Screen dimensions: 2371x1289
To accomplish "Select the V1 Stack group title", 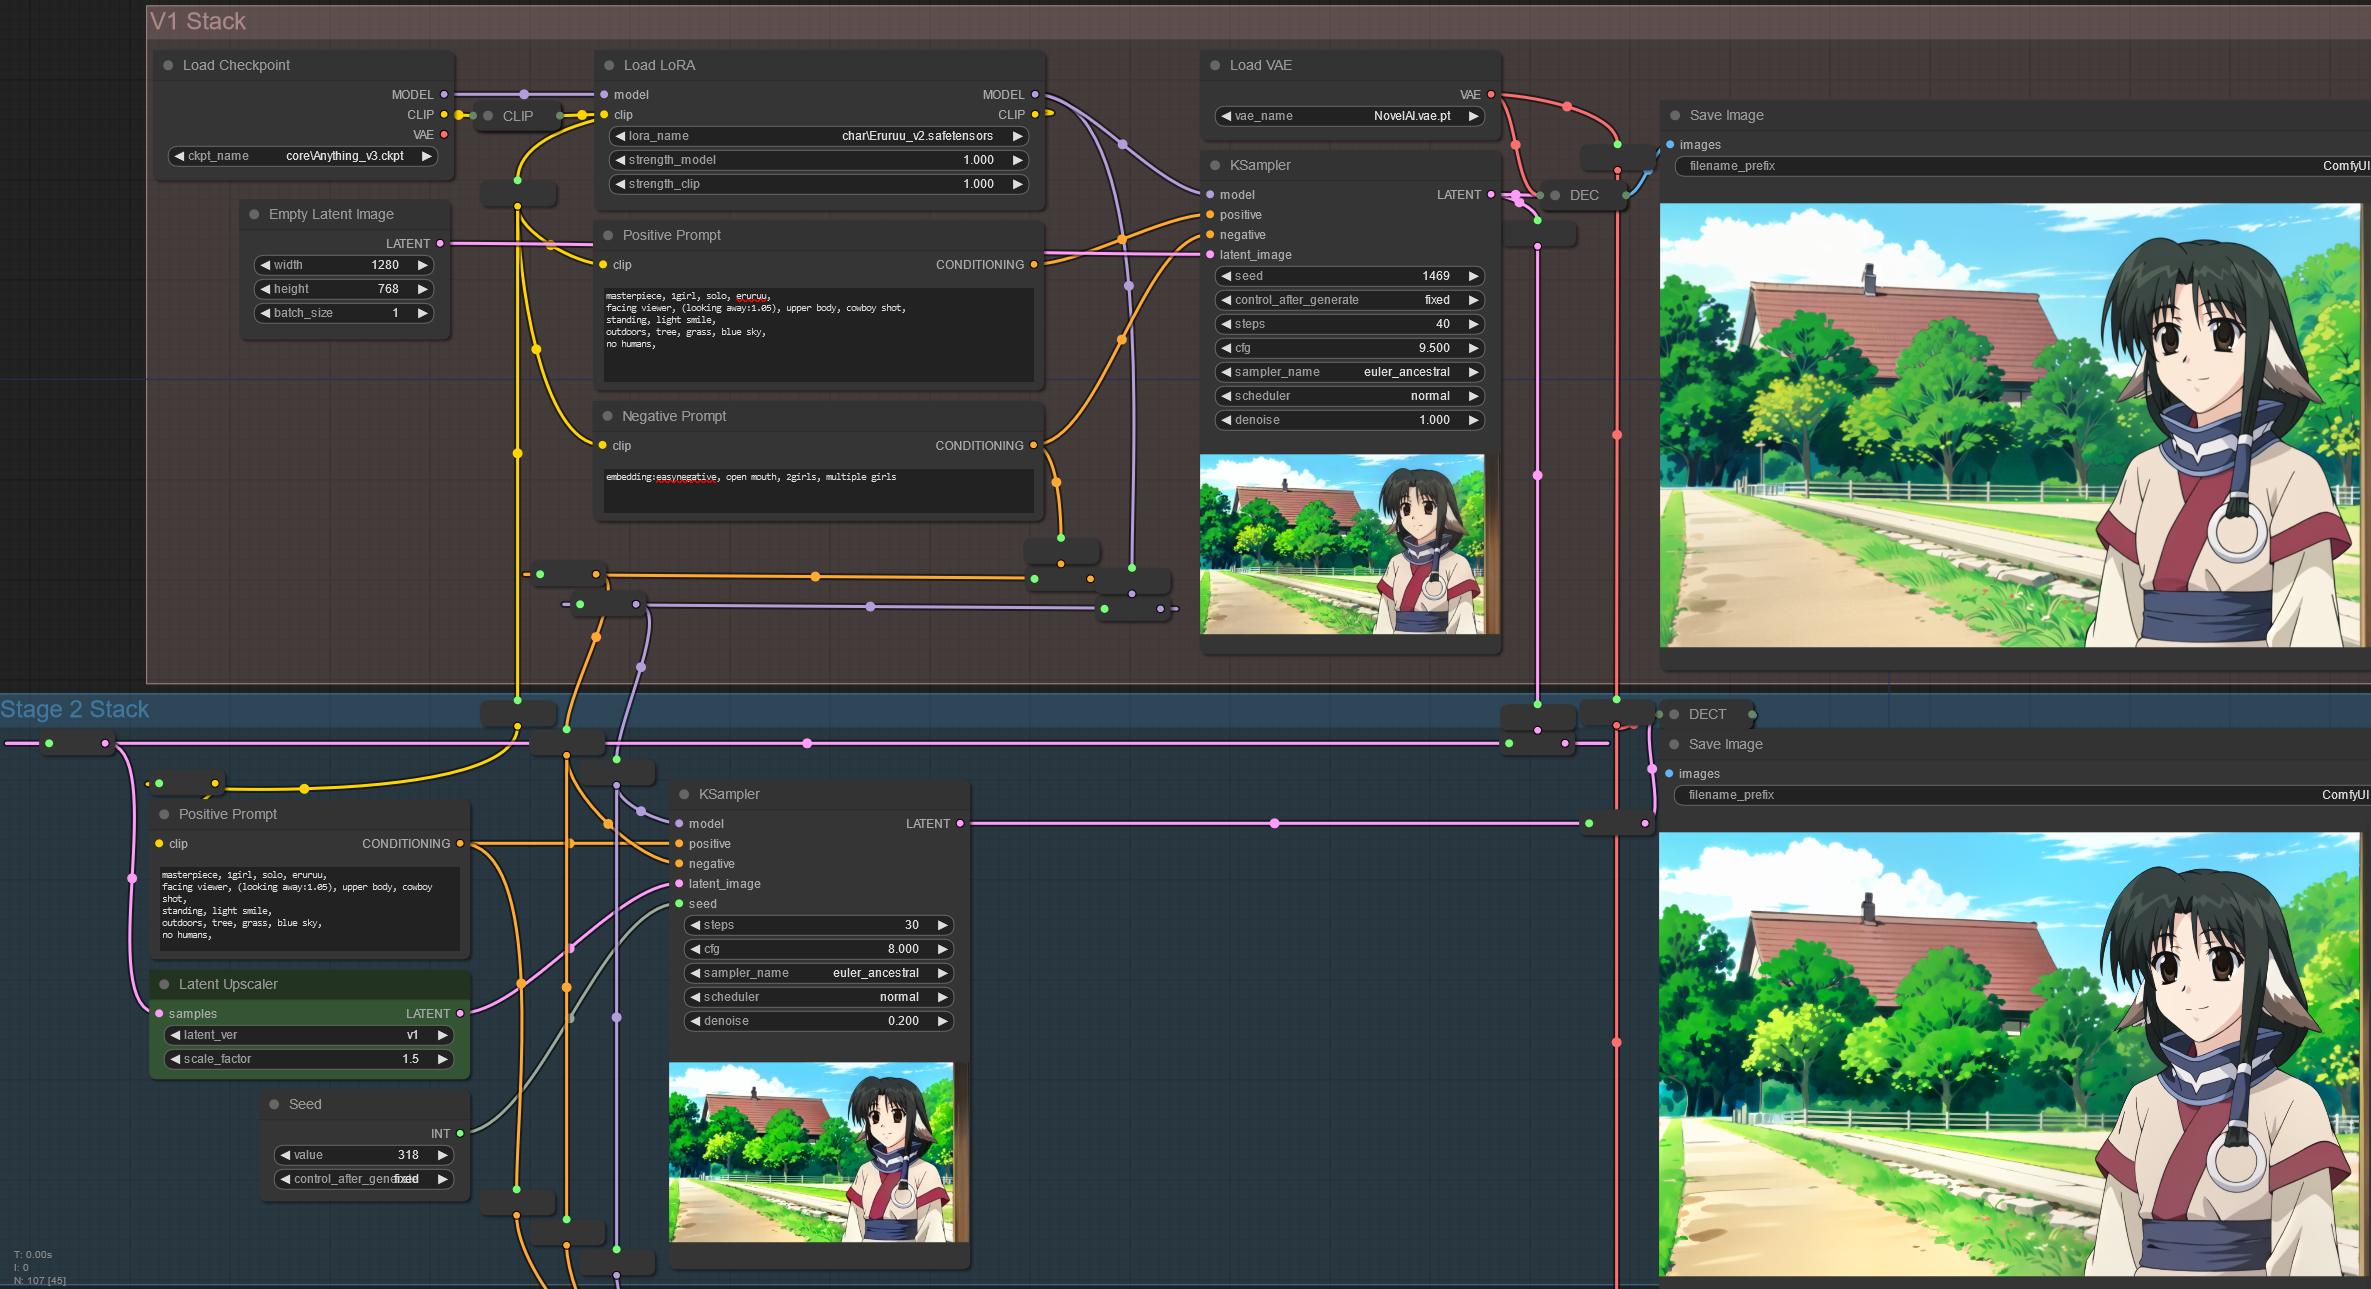I will pyautogui.click(x=198, y=21).
